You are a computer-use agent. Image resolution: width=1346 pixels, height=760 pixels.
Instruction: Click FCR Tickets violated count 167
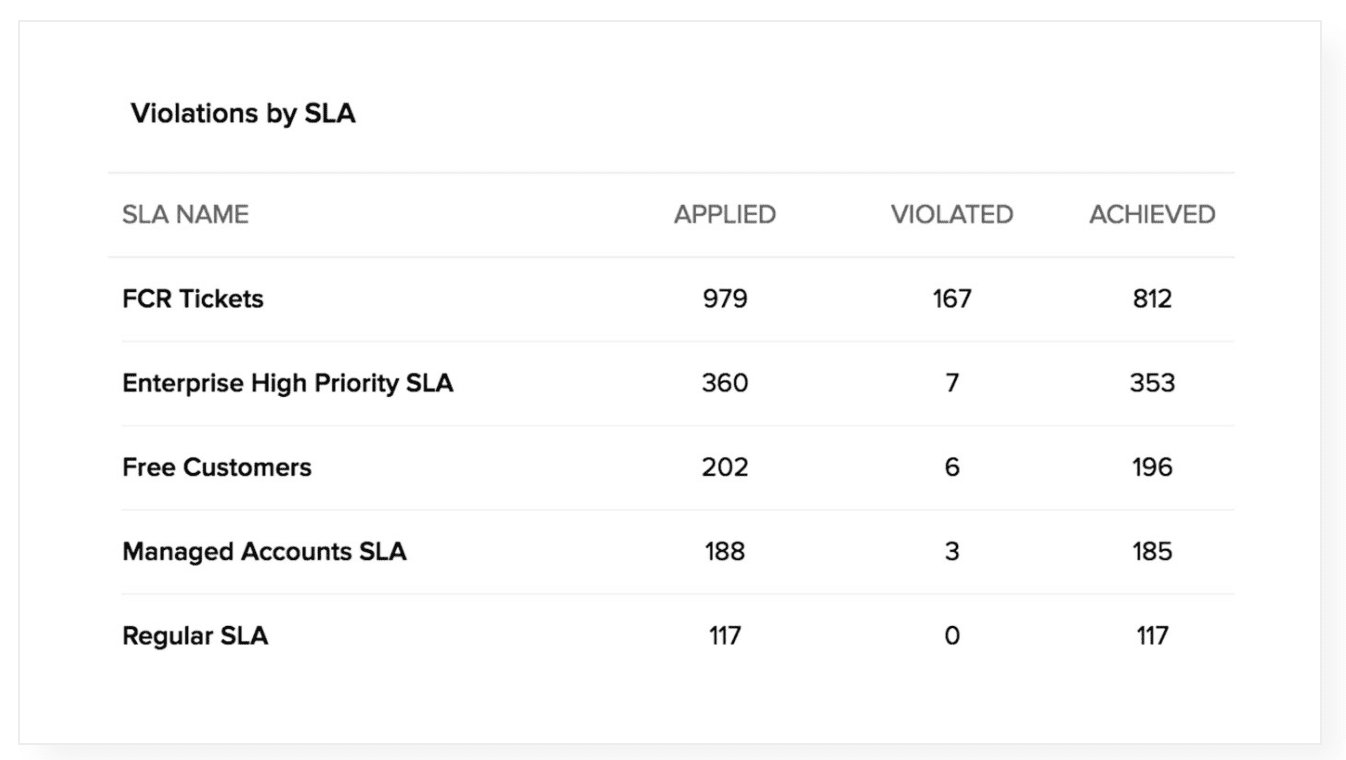tap(952, 299)
